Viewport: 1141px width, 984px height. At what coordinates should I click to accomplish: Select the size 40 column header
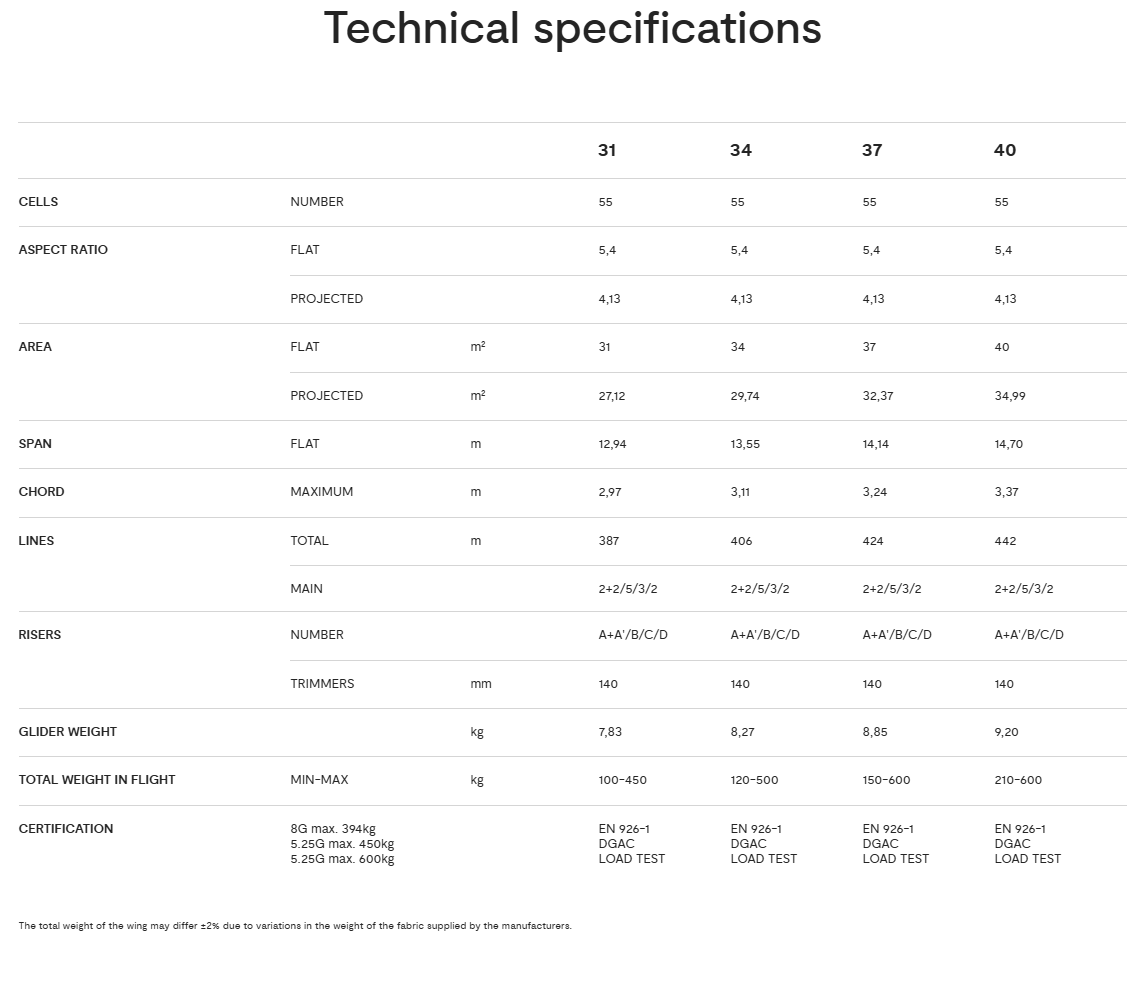pos(1004,150)
